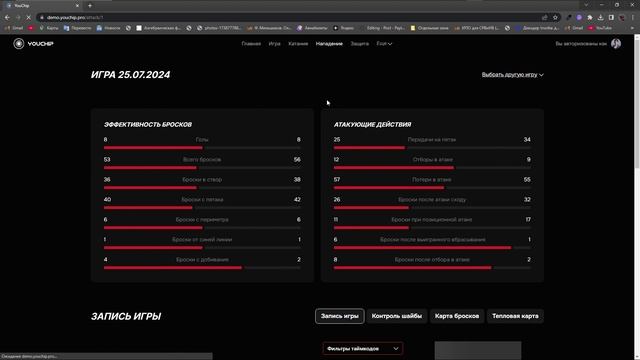The height and width of the screenshot is (360, 640).
Task: Open the YouTube bookmark
Action: (x=600, y=28)
